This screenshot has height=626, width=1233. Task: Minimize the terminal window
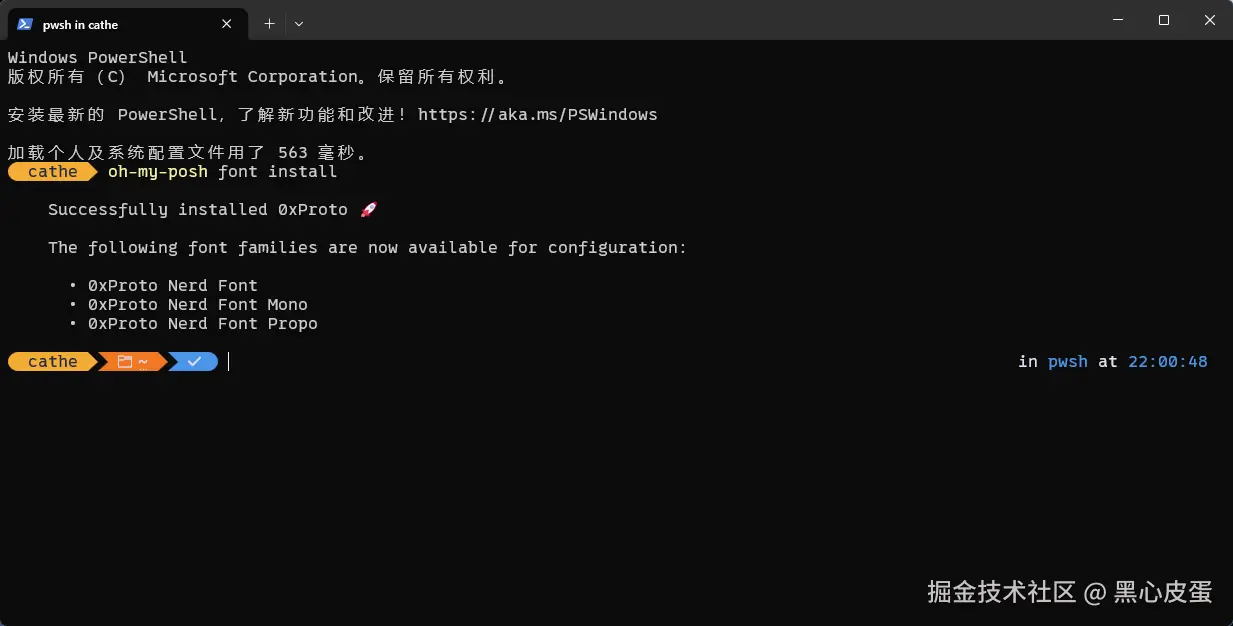click(x=1117, y=20)
